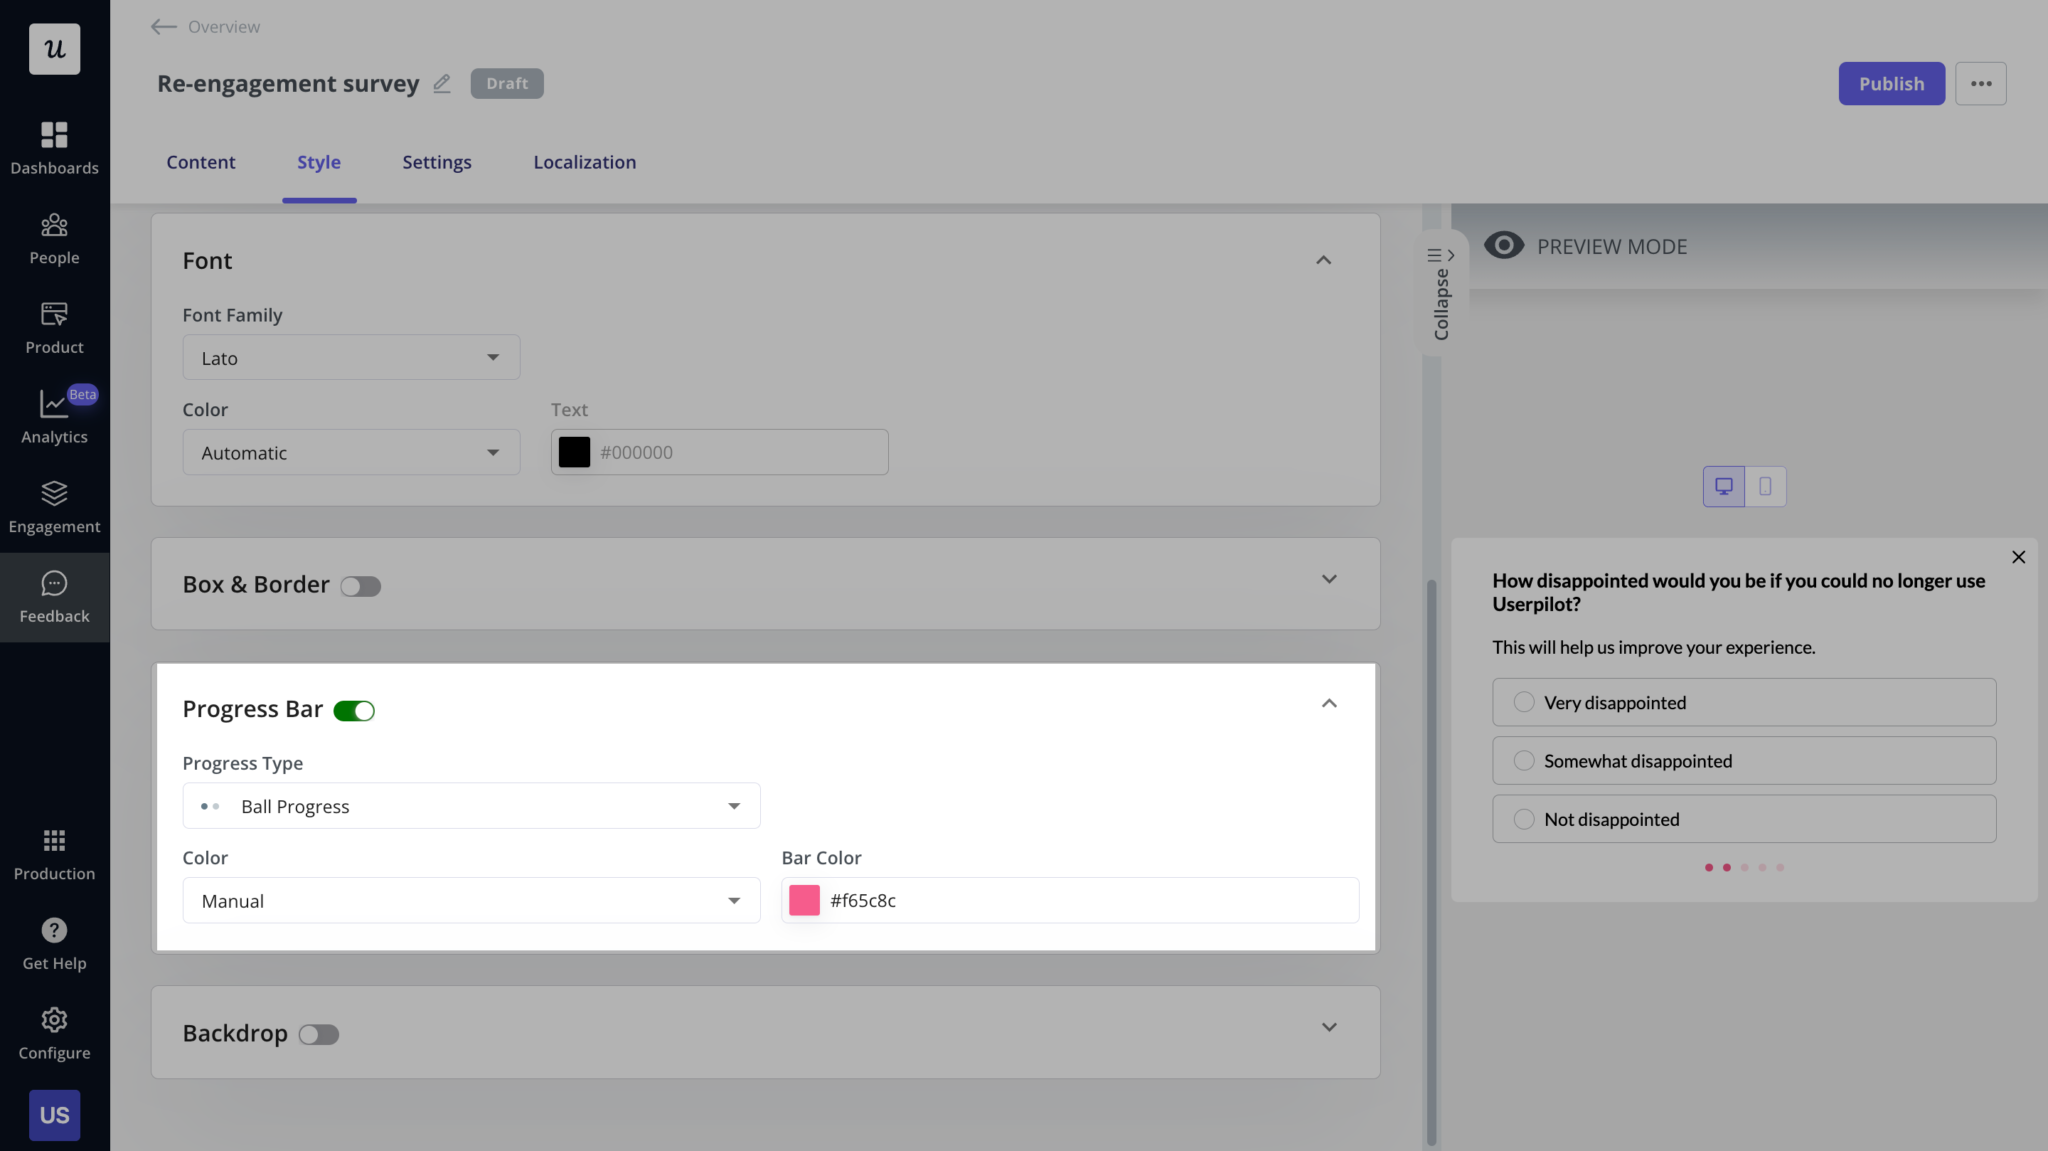Viewport: 2048px width, 1151px height.
Task: Open the Engagement section
Action: [x=55, y=507]
